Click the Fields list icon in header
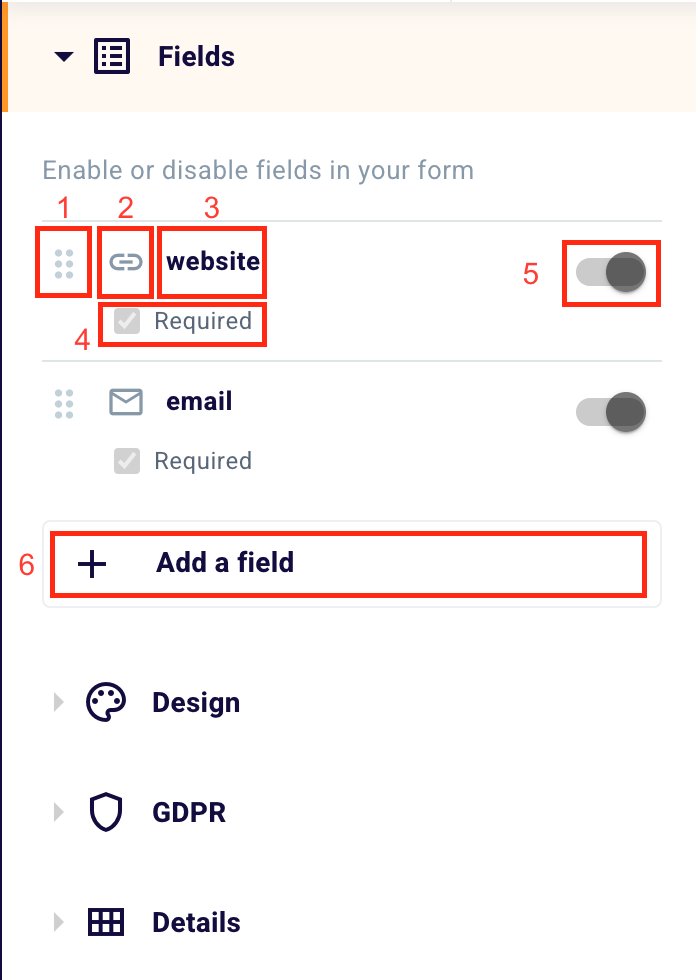 pos(112,57)
